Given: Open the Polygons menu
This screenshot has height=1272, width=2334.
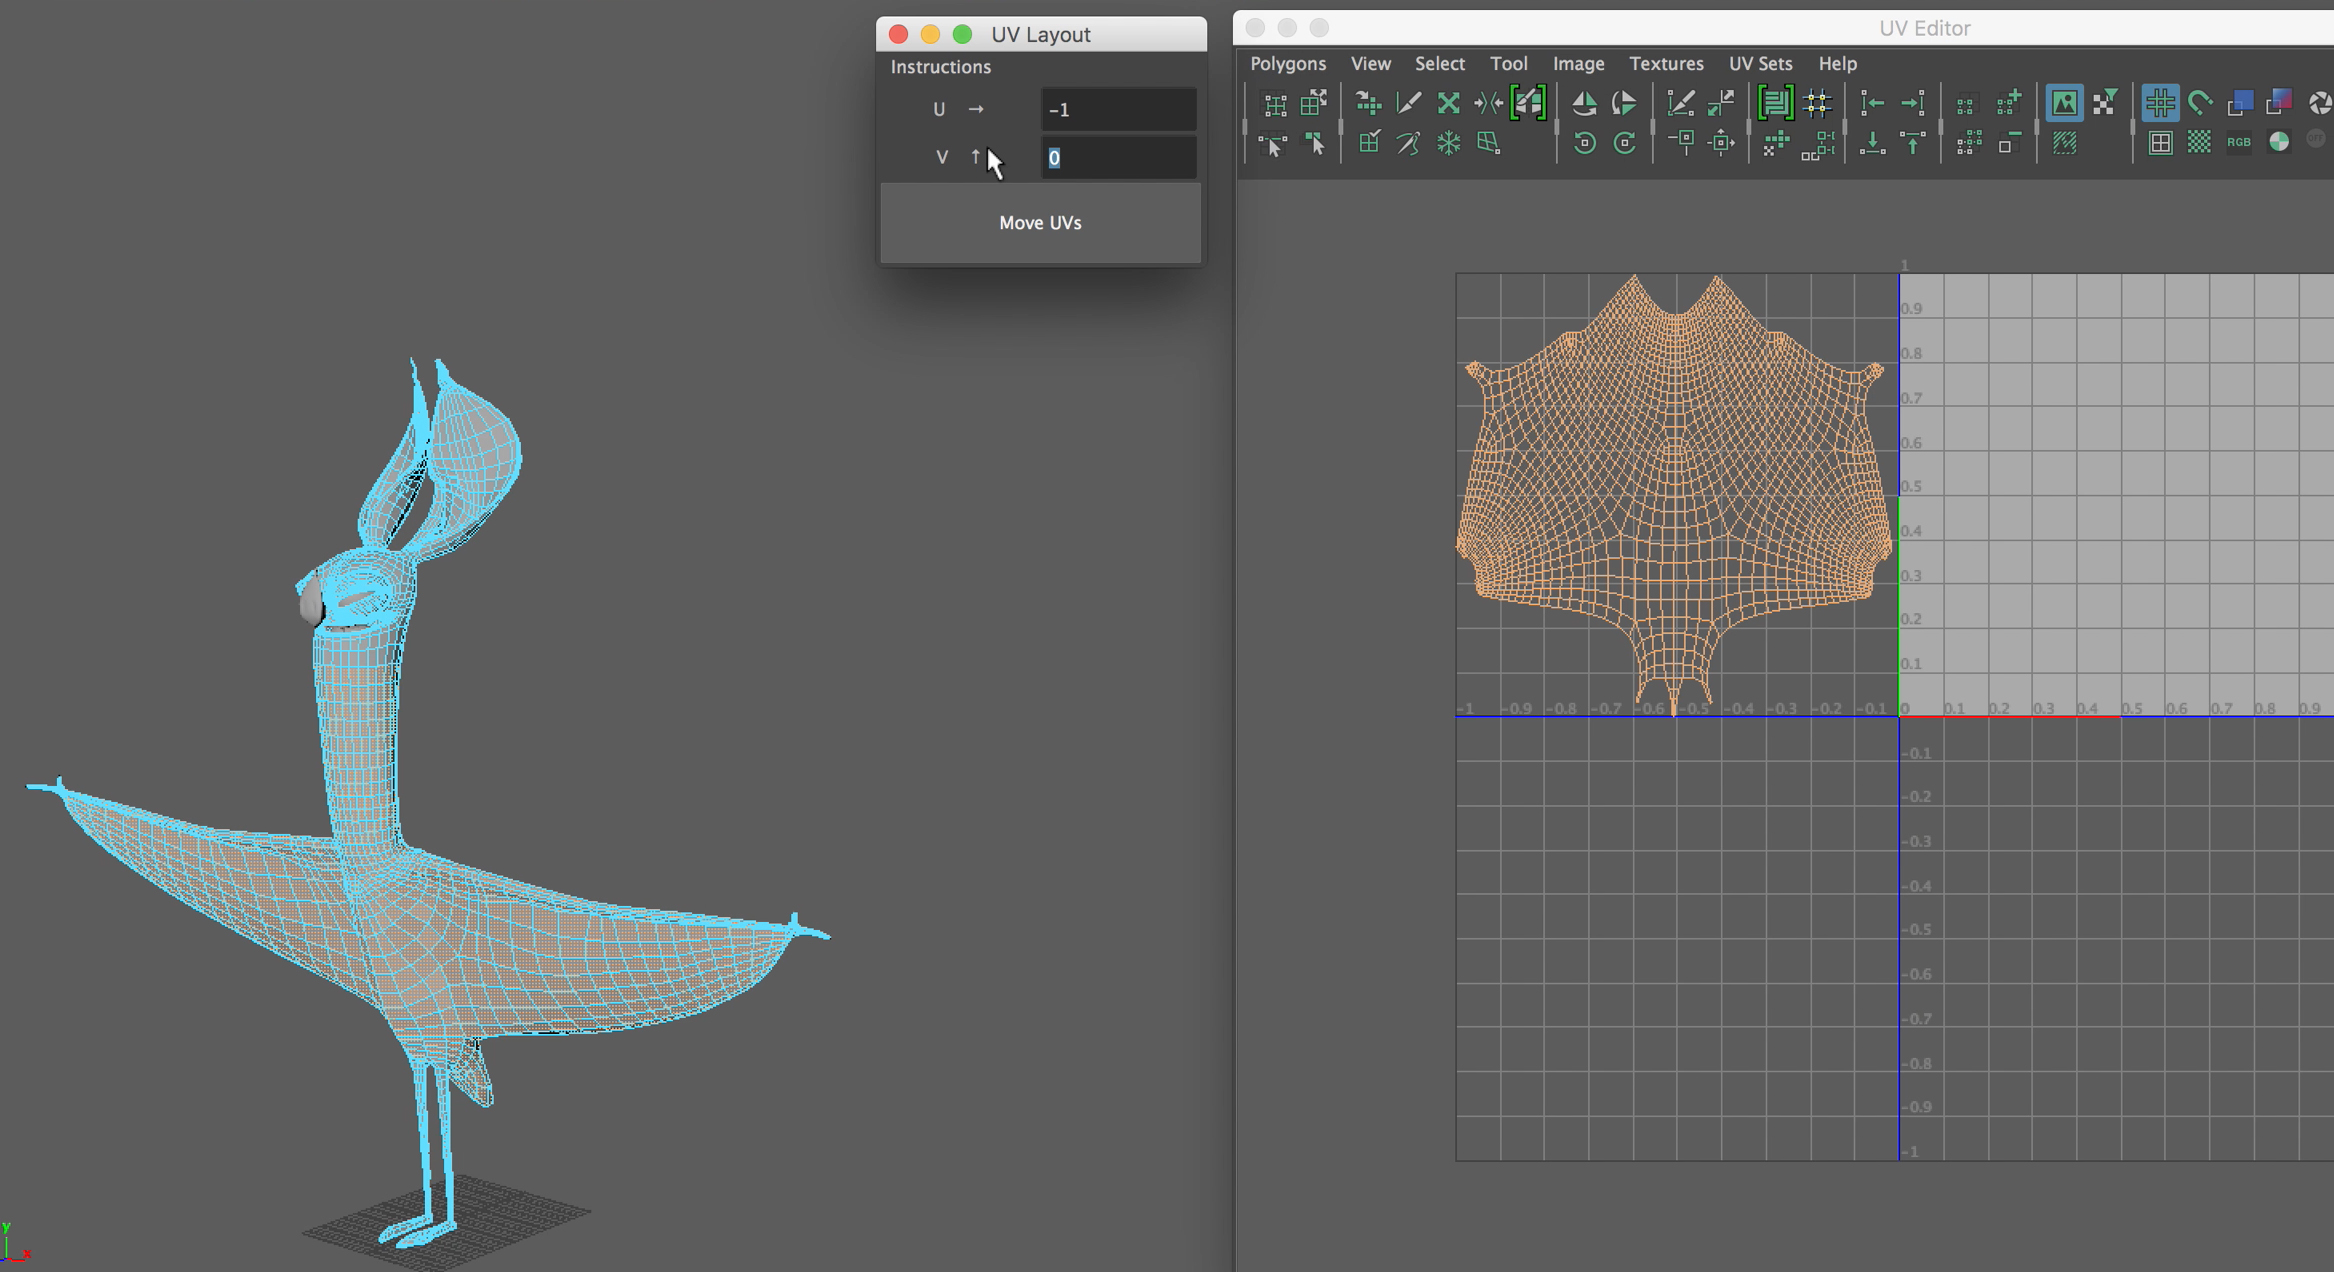Looking at the screenshot, I should click(x=1288, y=63).
